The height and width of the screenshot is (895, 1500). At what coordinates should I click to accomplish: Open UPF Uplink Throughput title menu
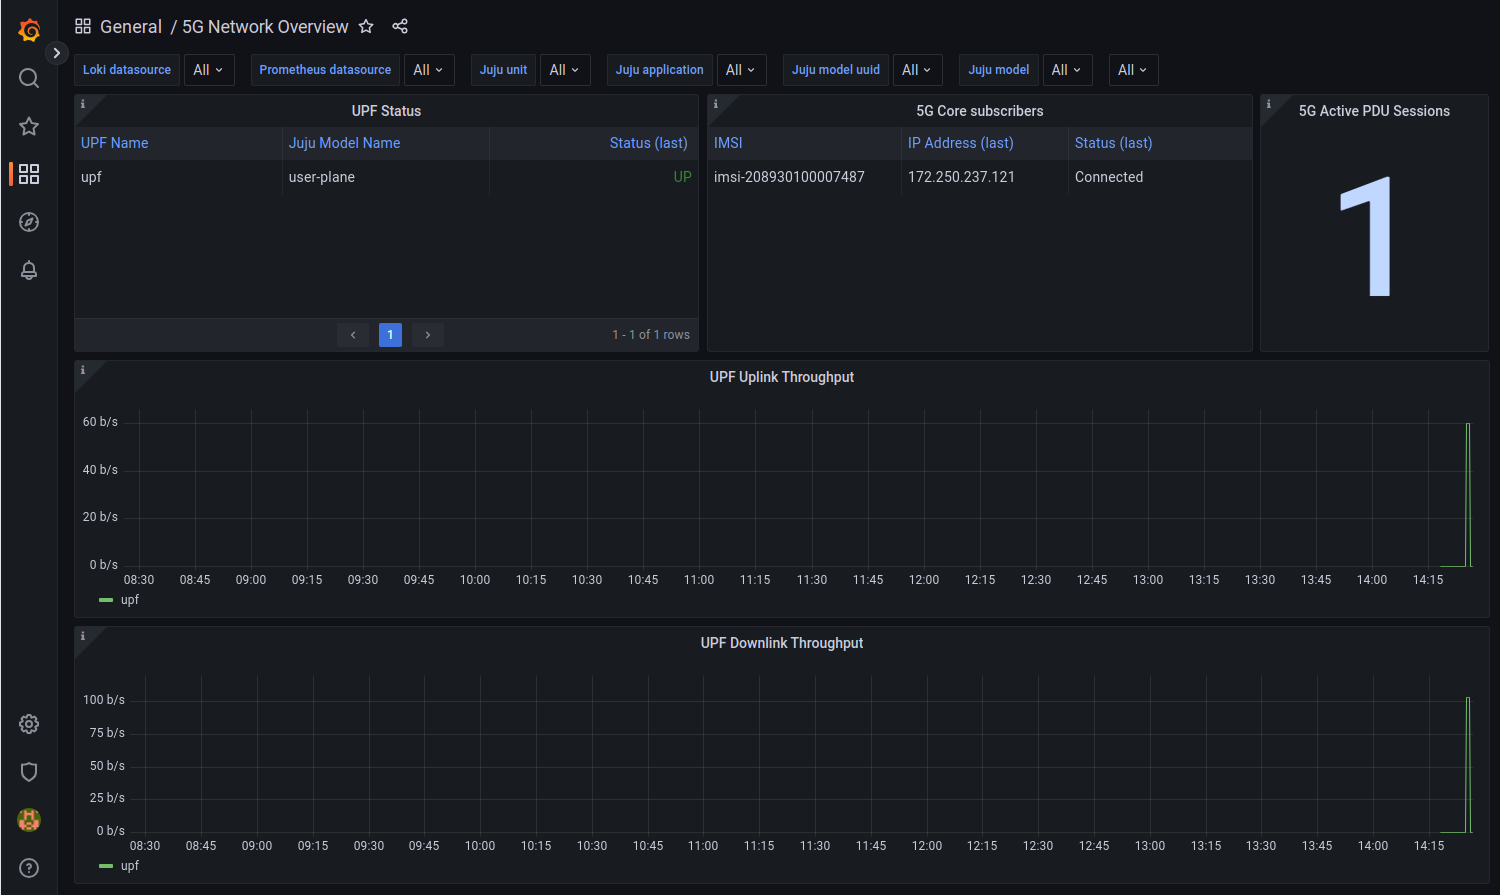coord(782,377)
